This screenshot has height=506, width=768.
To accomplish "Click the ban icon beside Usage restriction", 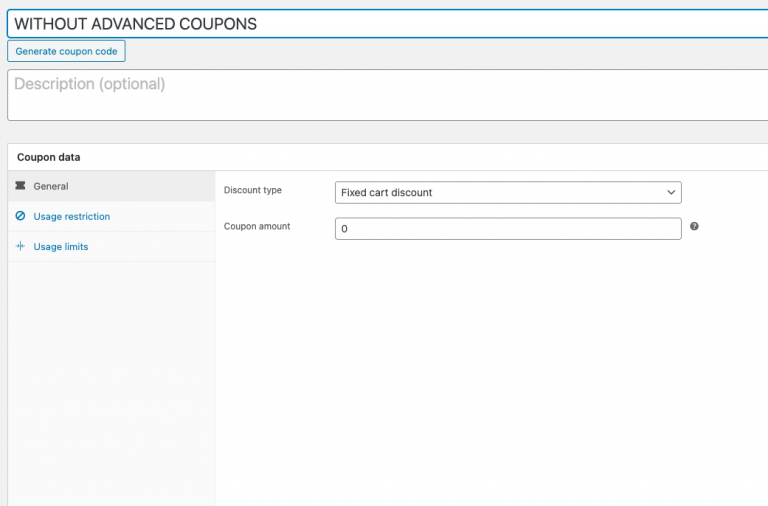I will (20, 216).
